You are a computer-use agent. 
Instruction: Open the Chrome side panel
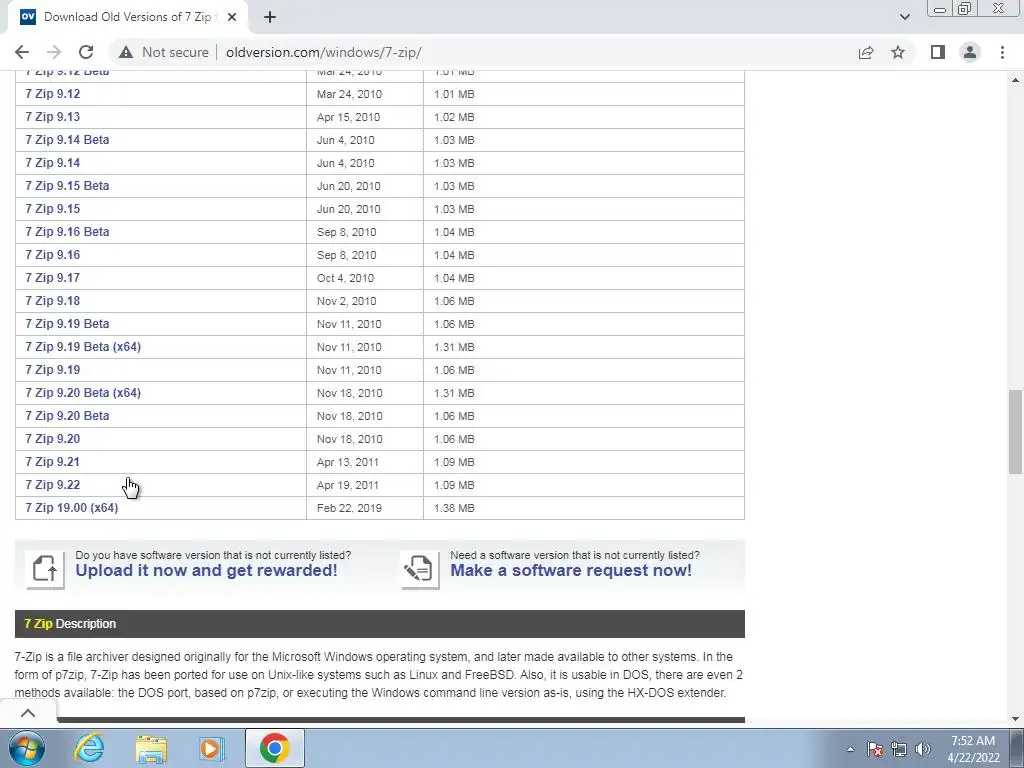[938, 52]
